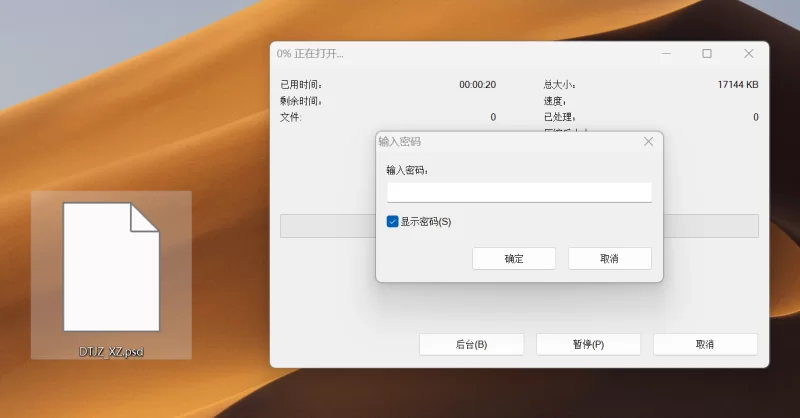The image size is (800, 418).
Task: Send extraction to background with 后台(B)
Action: [471, 344]
